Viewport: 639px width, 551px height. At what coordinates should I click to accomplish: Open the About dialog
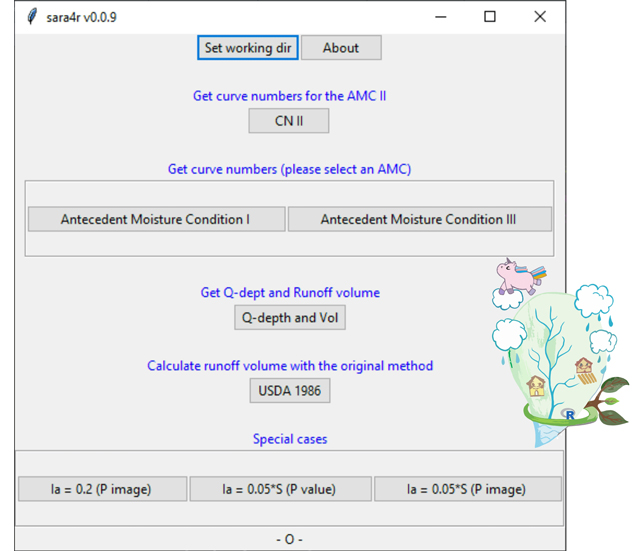click(x=340, y=48)
